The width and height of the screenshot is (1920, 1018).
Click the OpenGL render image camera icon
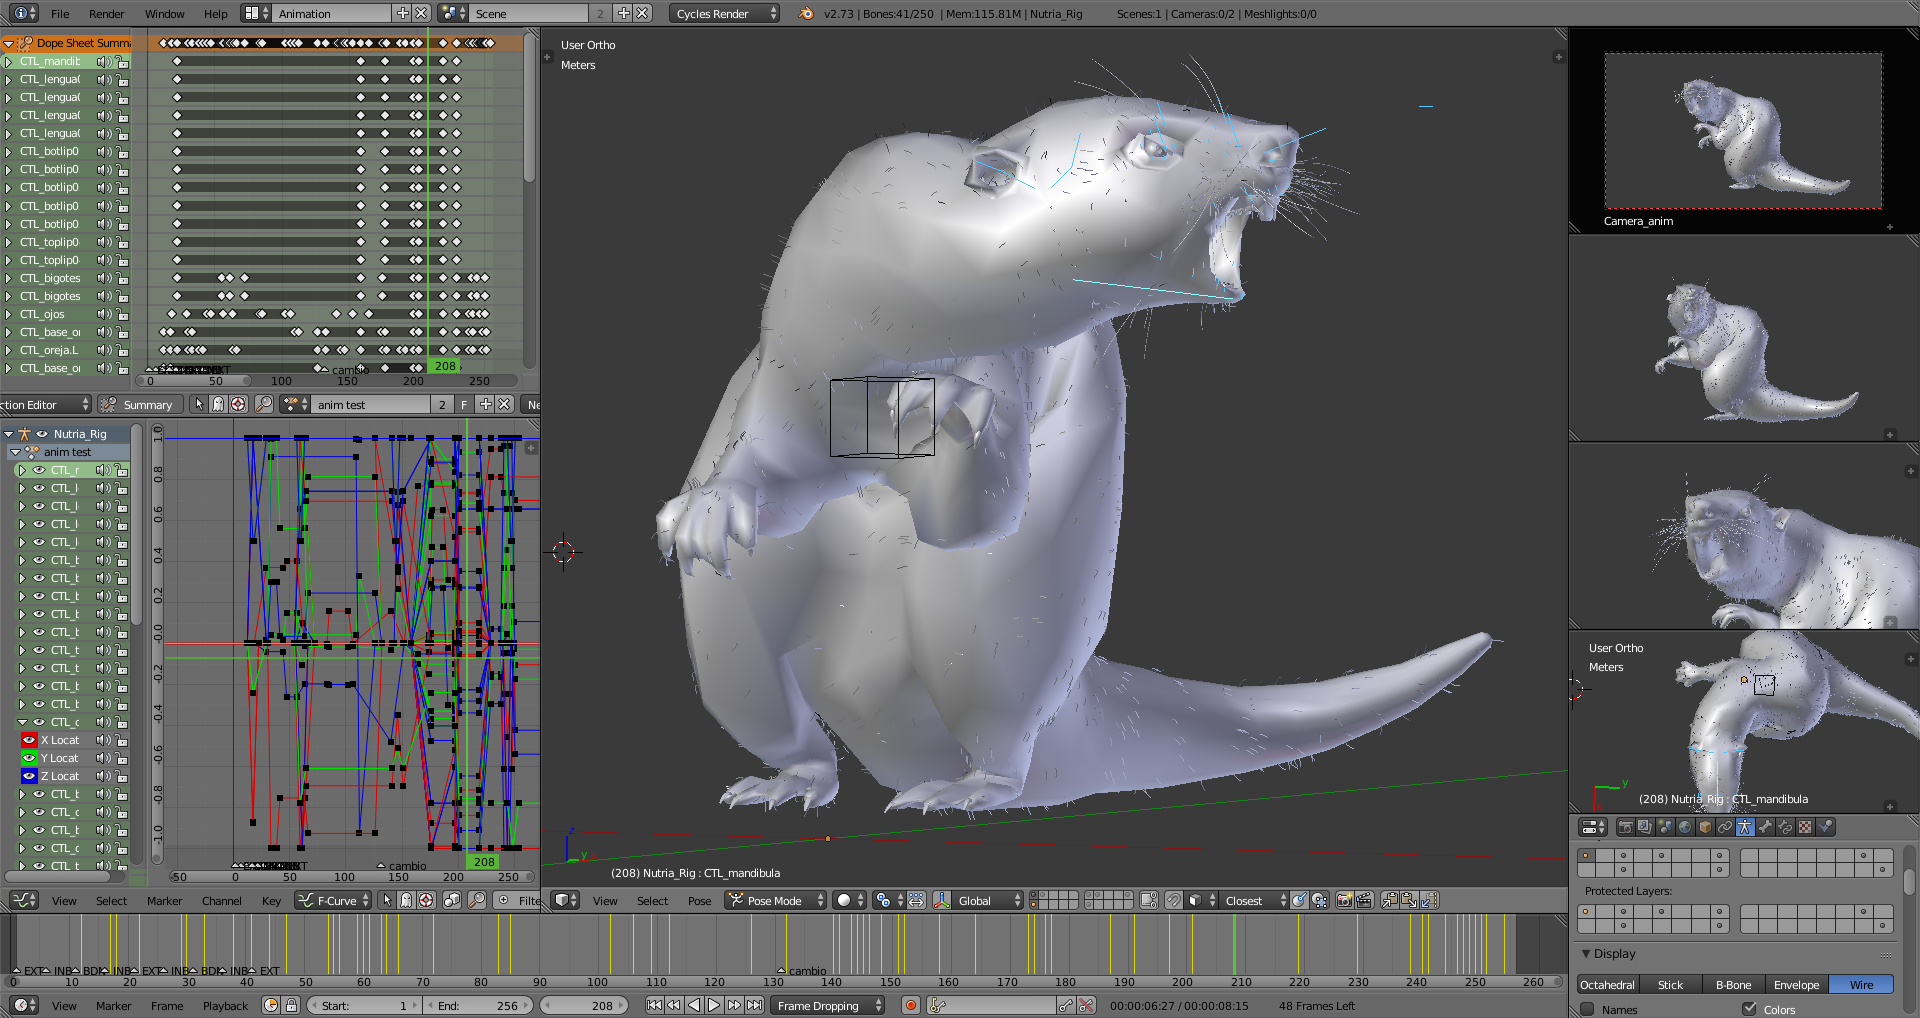click(1344, 901)
